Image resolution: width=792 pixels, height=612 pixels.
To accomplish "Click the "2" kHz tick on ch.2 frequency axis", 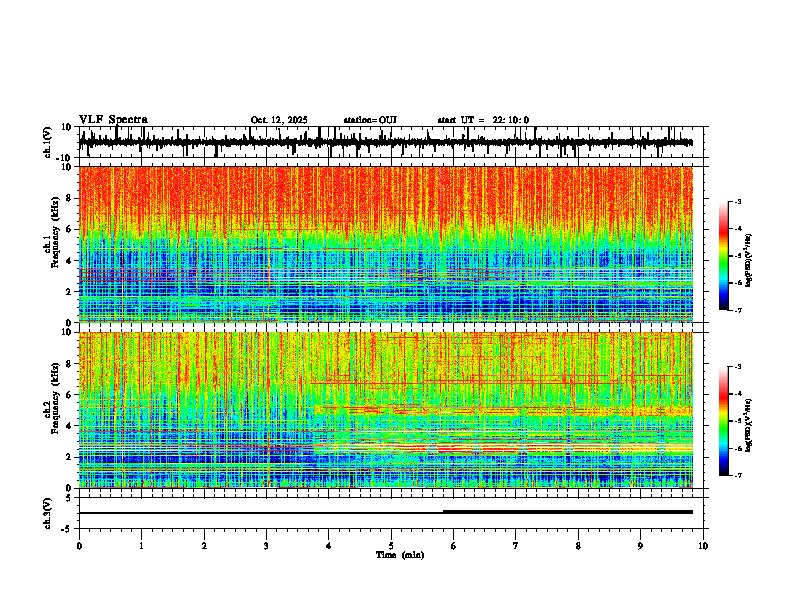I will (x=69, y=457).
